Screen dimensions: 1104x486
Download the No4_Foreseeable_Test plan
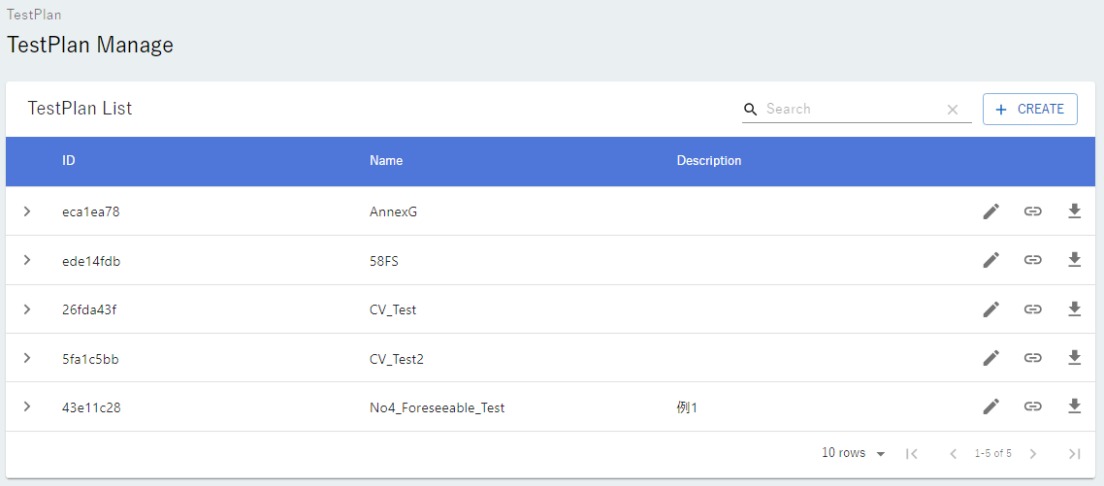pyautogui.click(x=1074, y=406)
